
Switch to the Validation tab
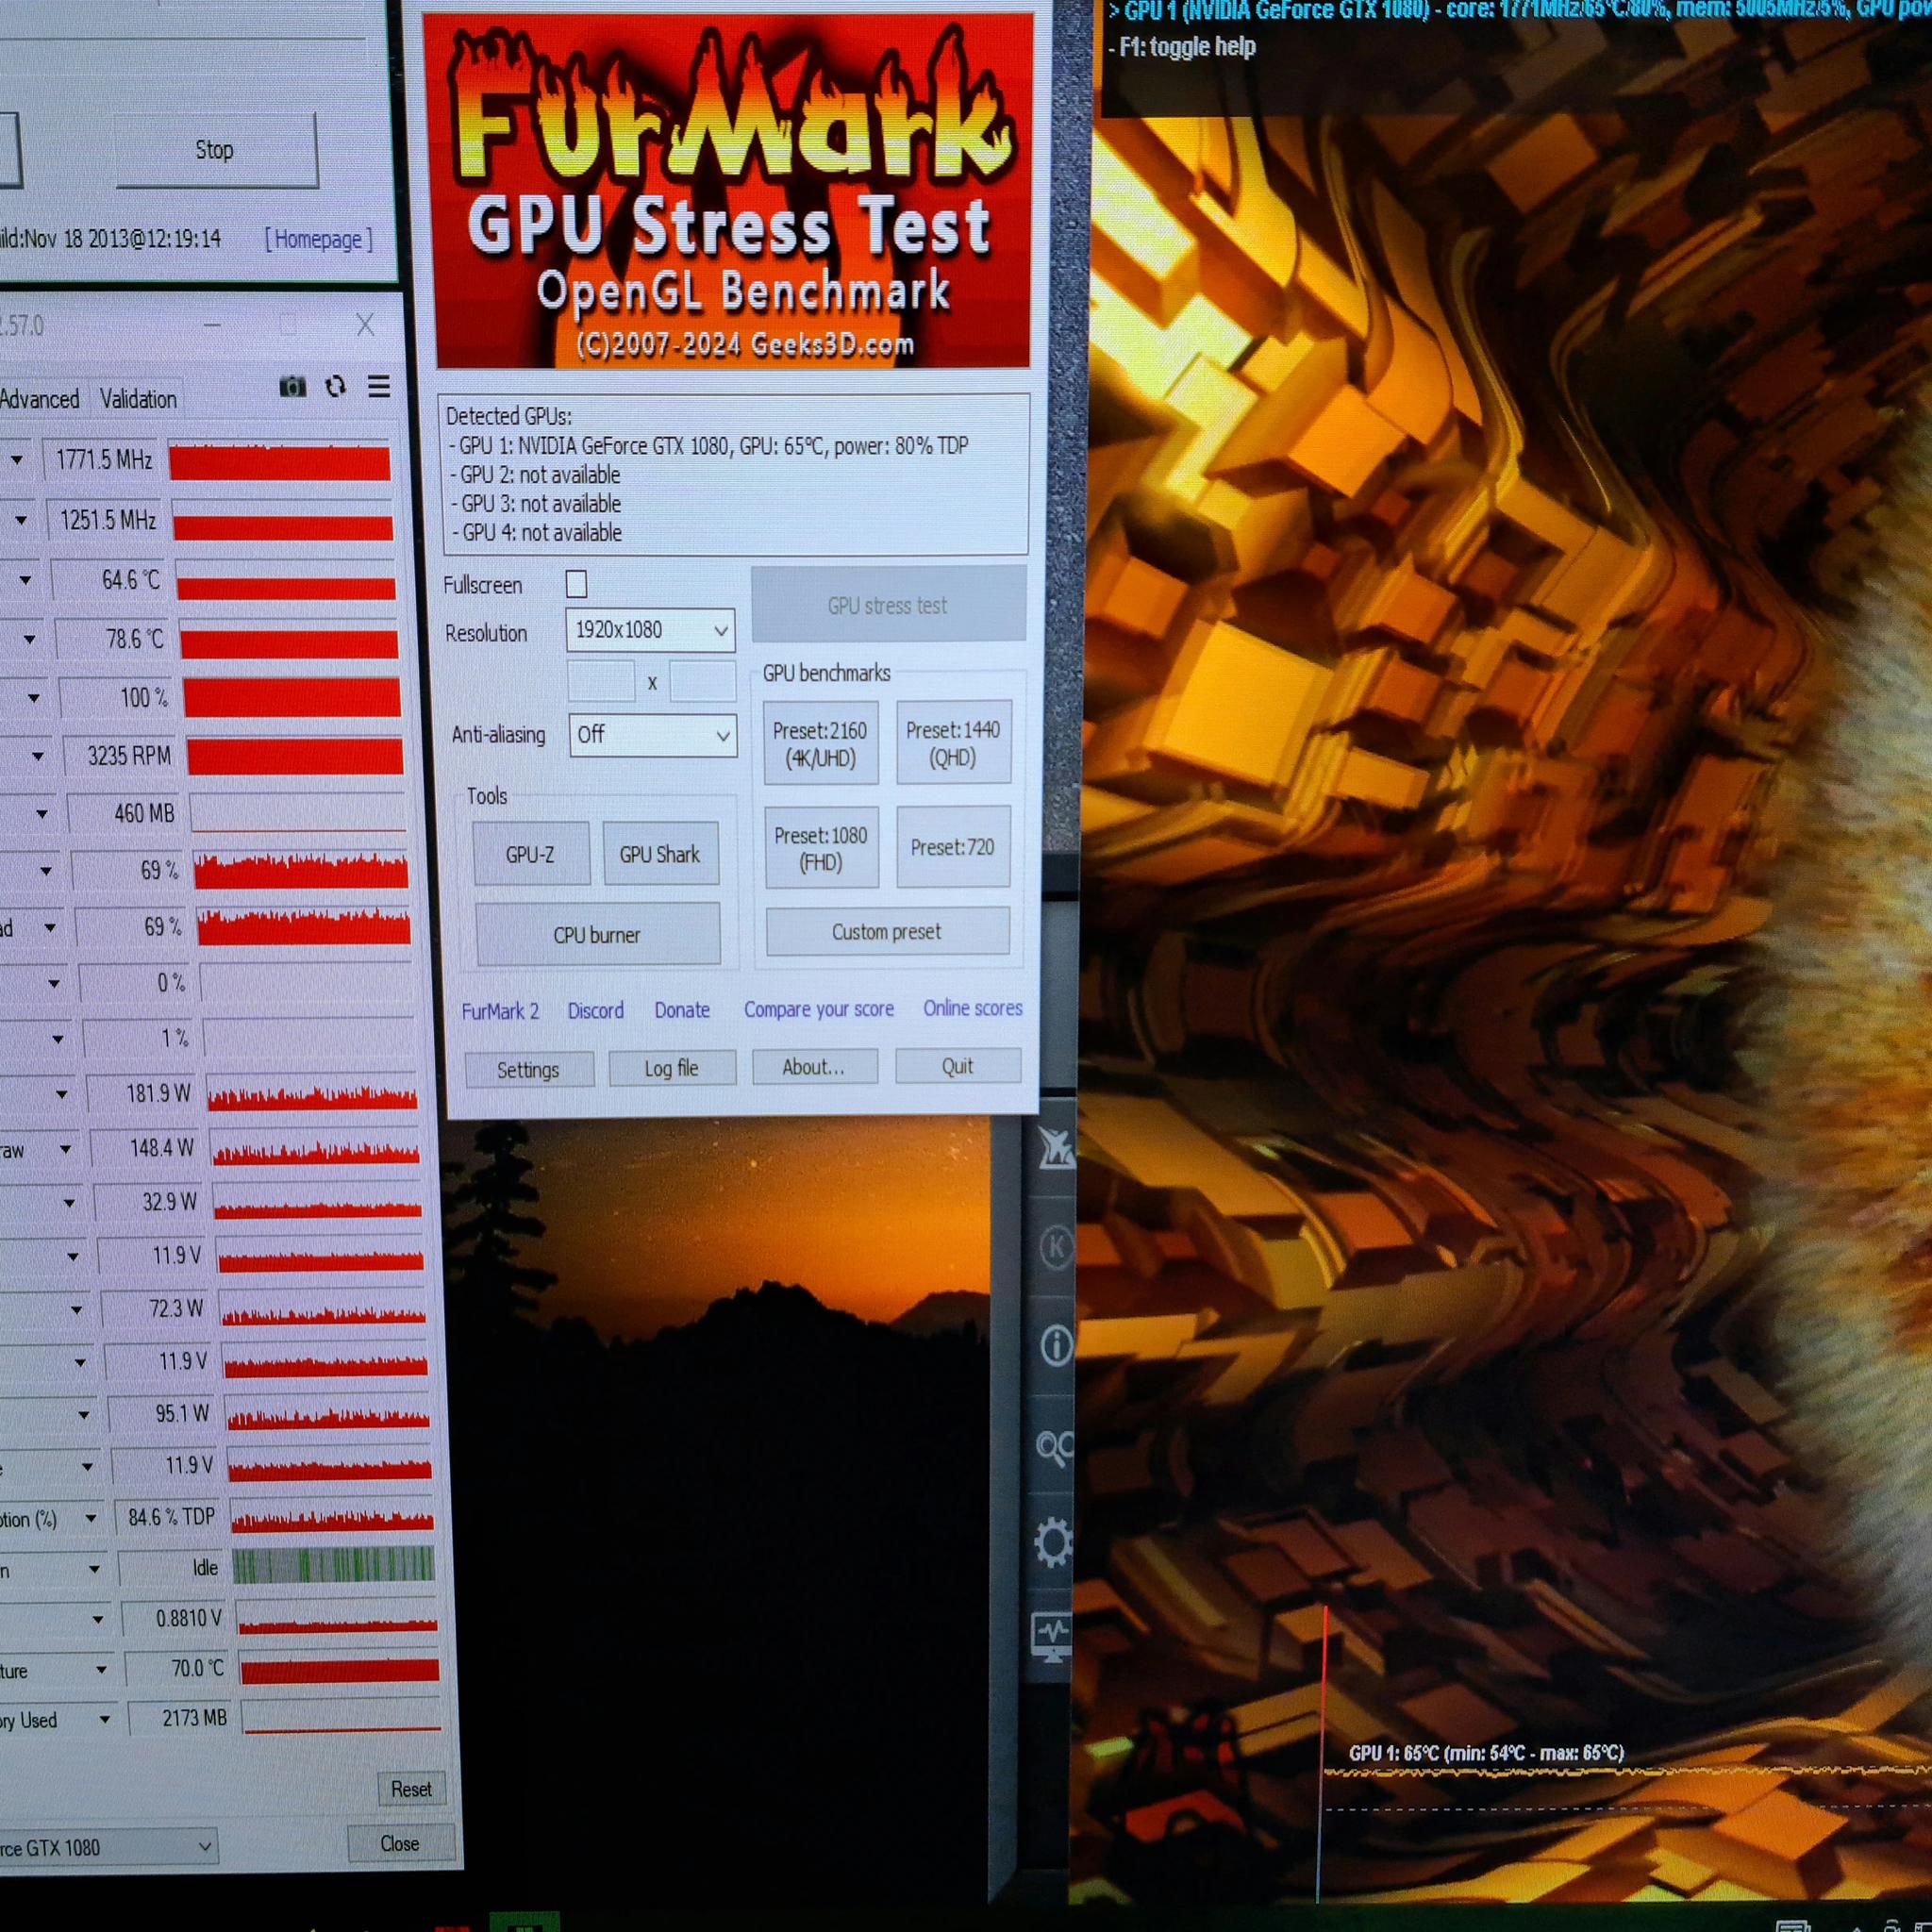click(138, 399)
